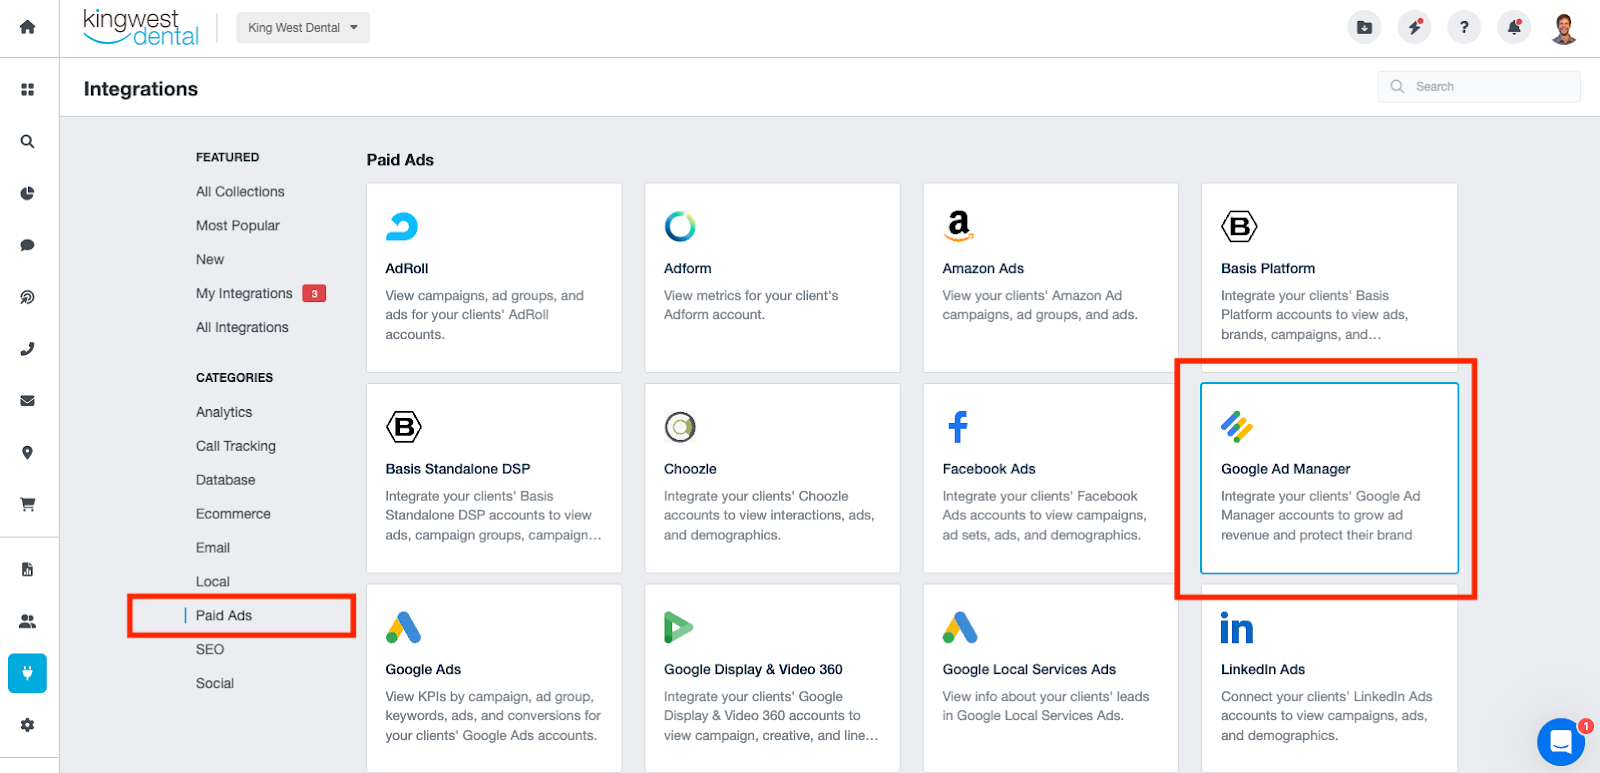
Task: Click the LinkedIn Ads card title
Action: coord(1263,670)
